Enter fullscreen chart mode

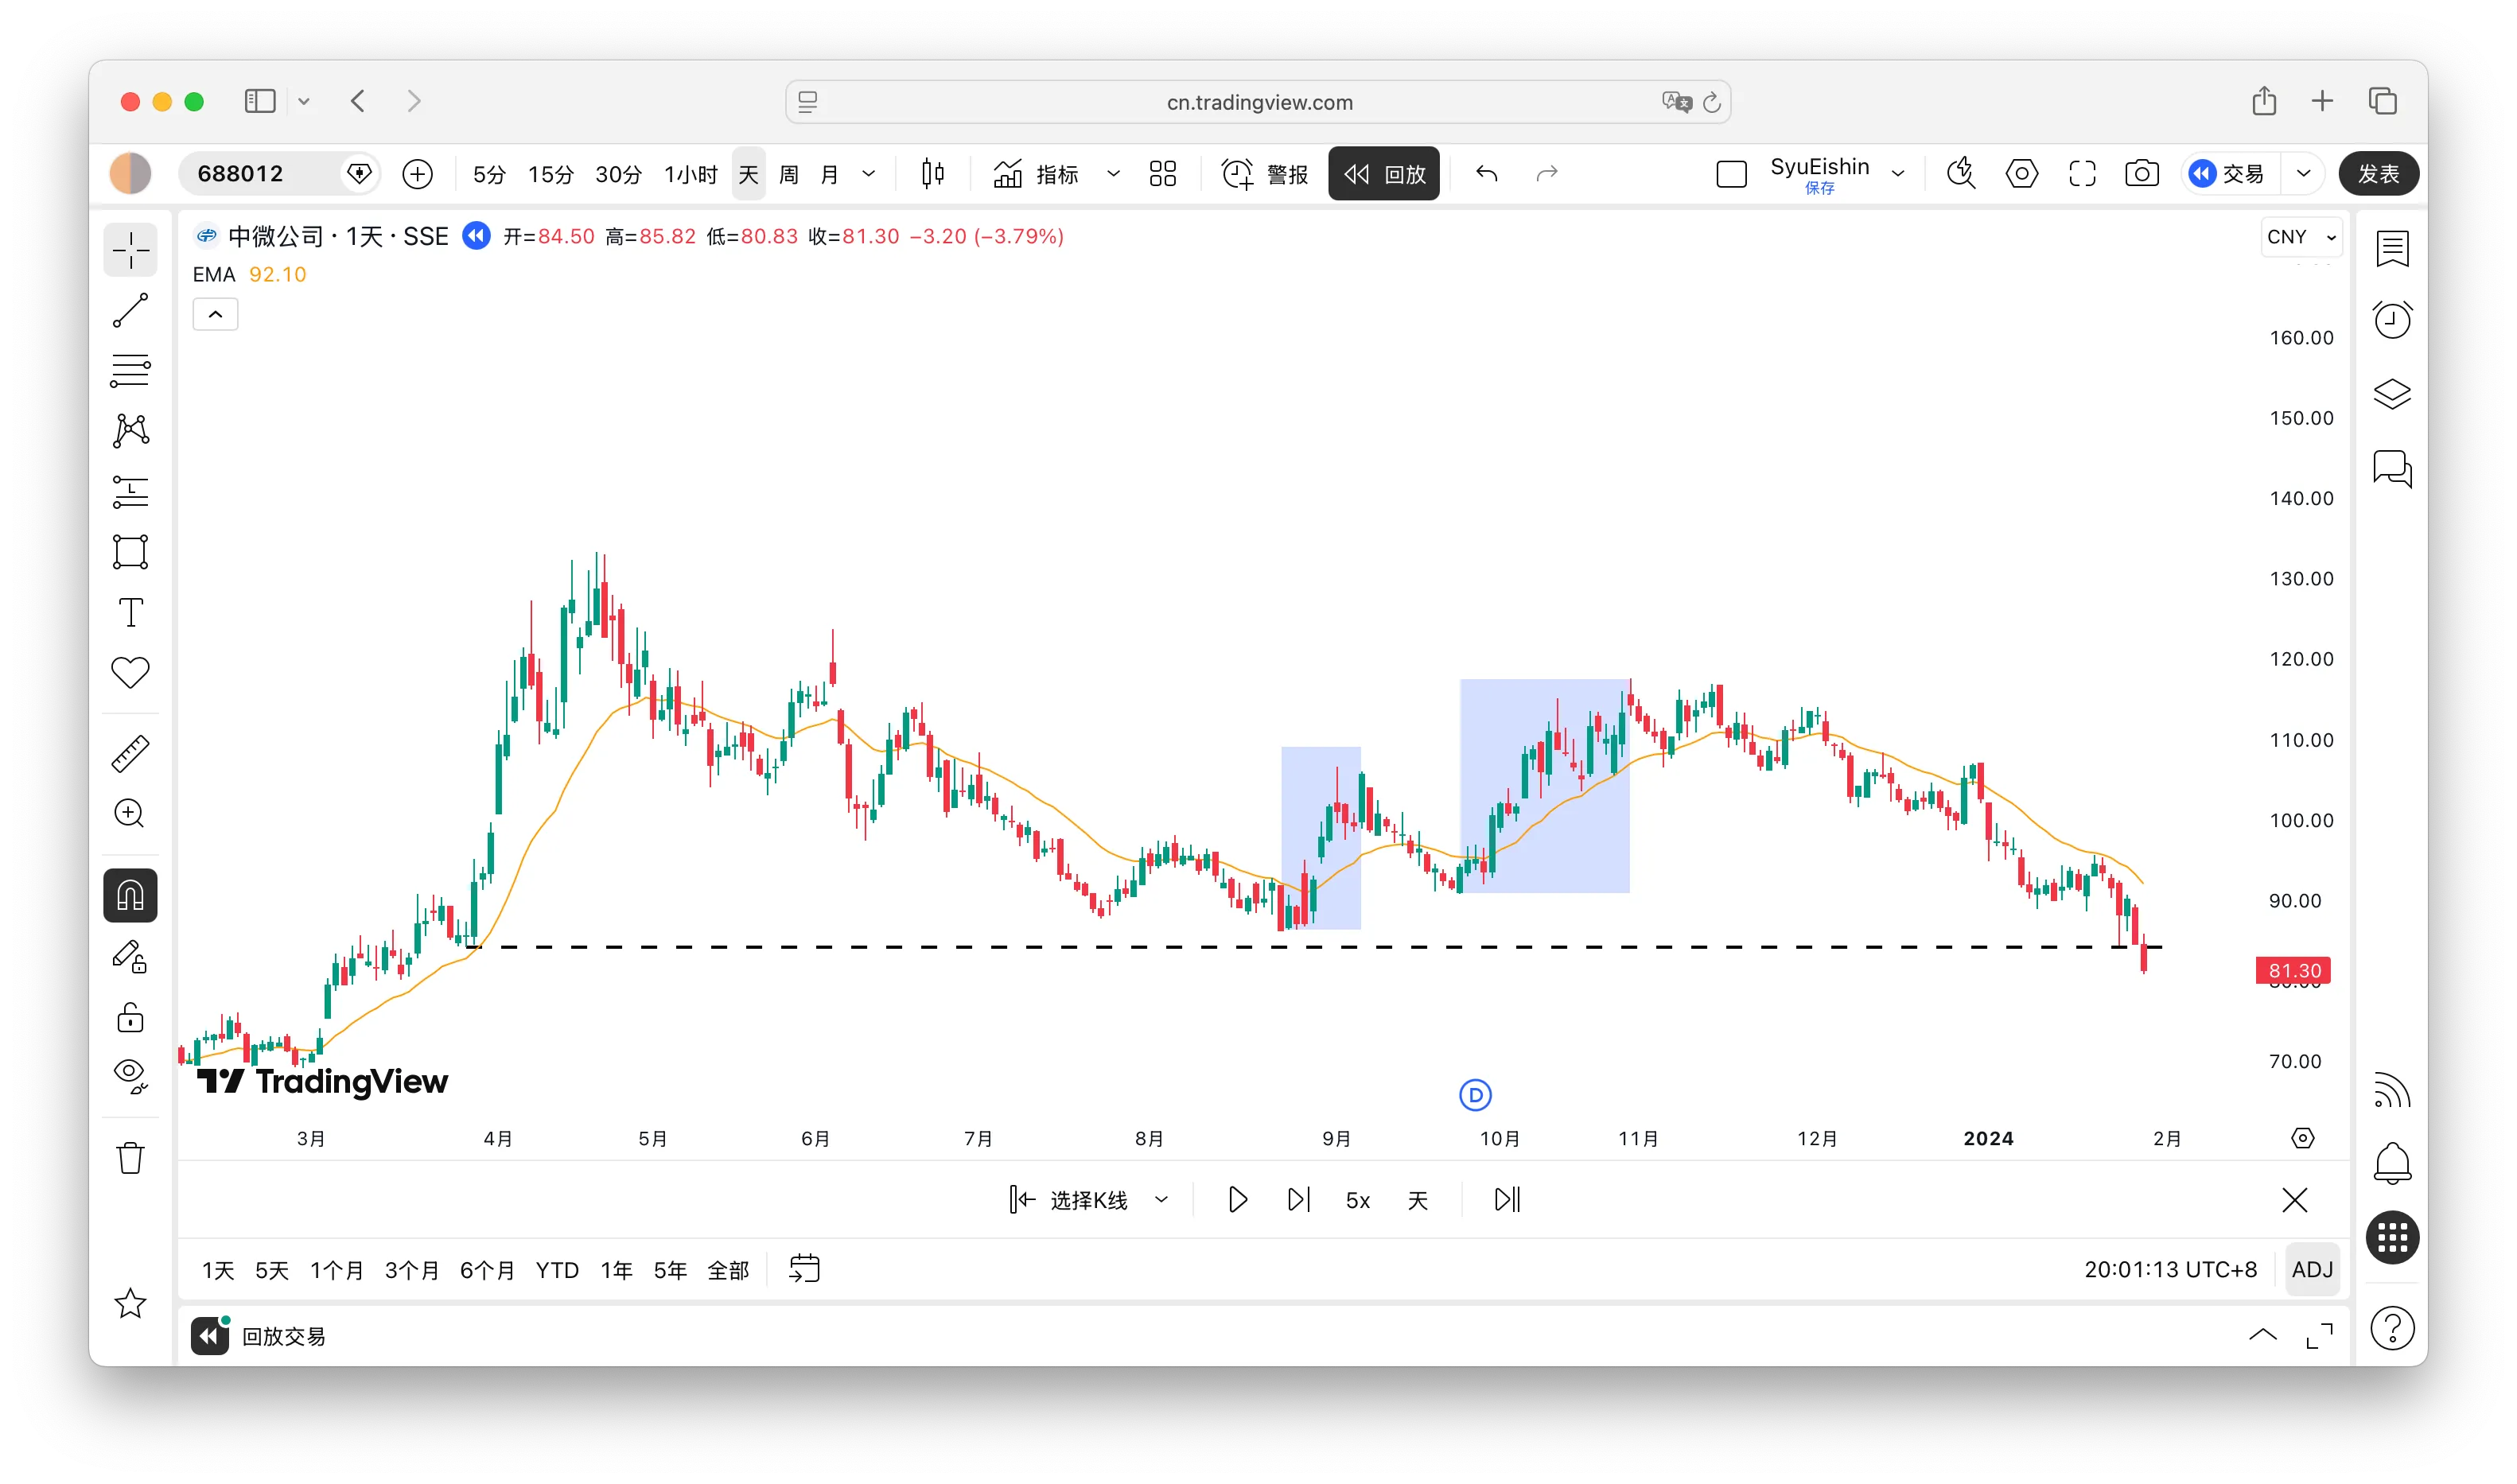2082,174
